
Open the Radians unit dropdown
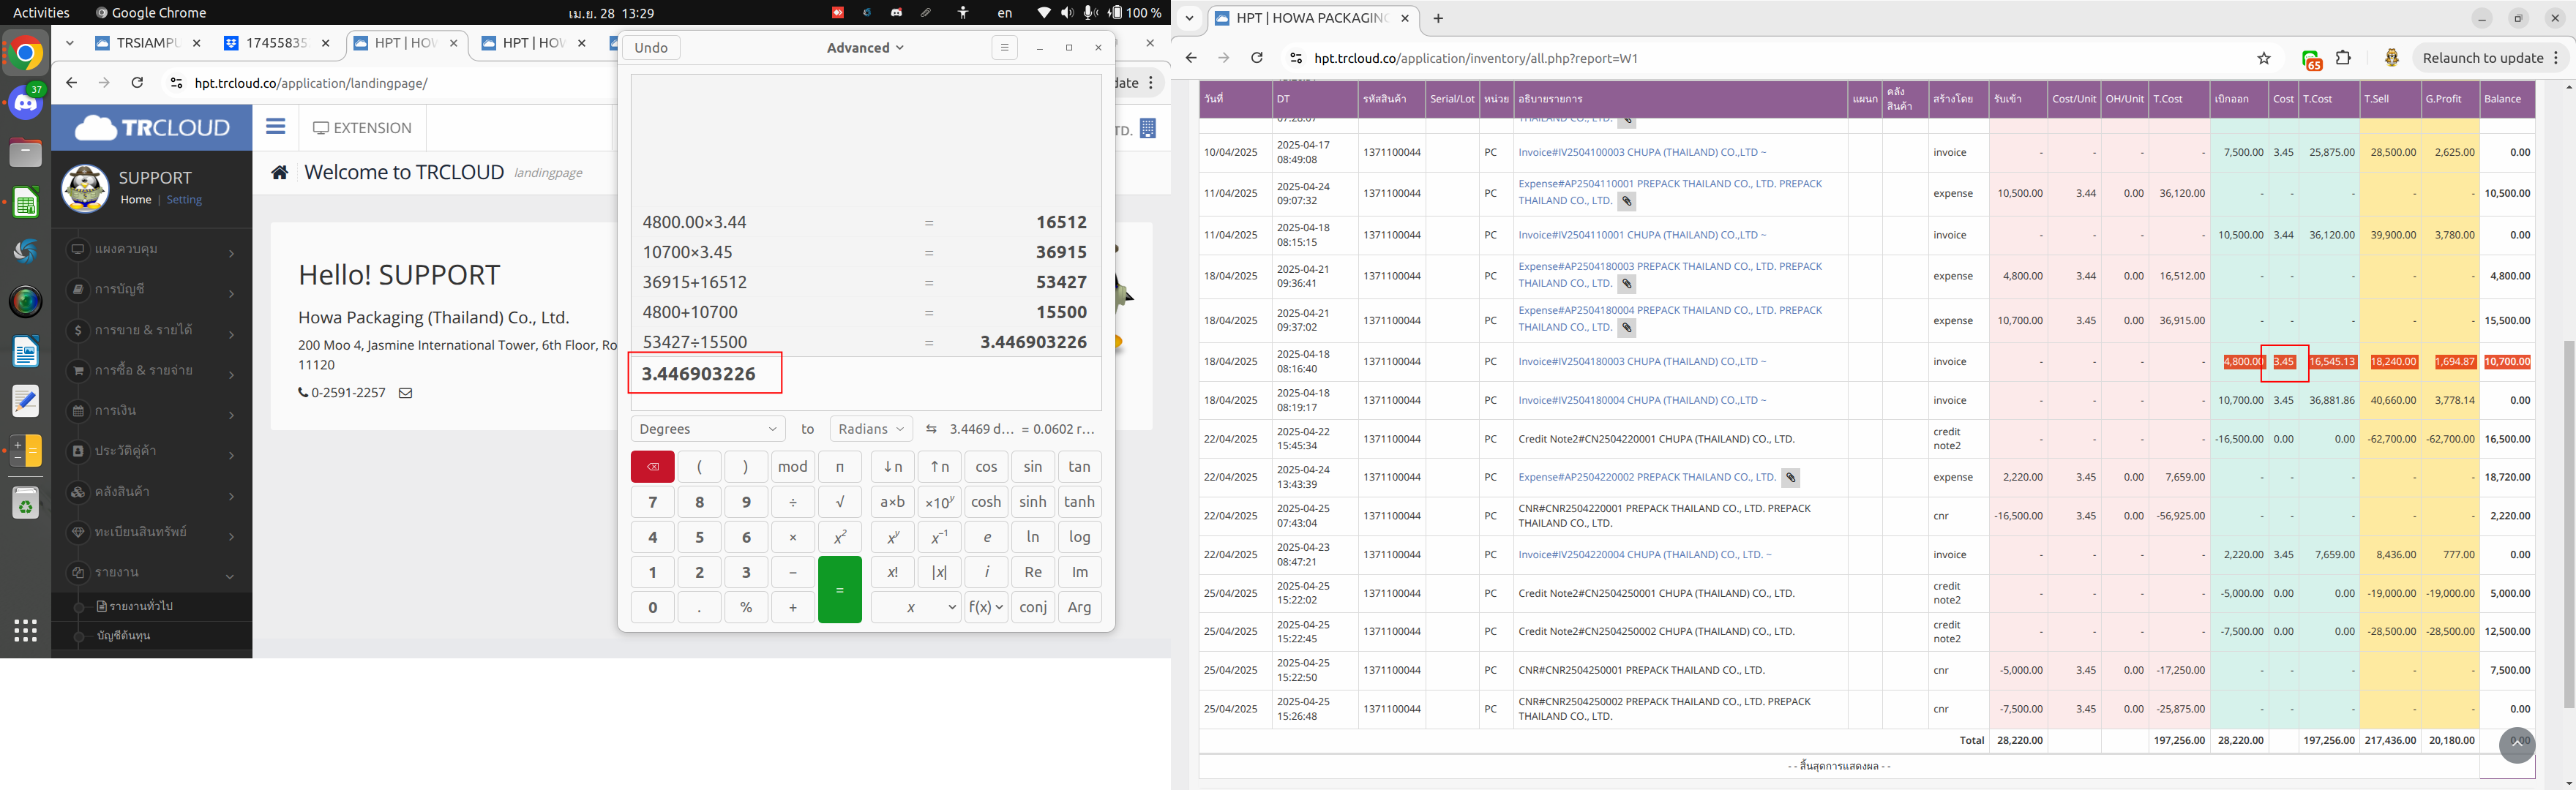click(871, 429)
